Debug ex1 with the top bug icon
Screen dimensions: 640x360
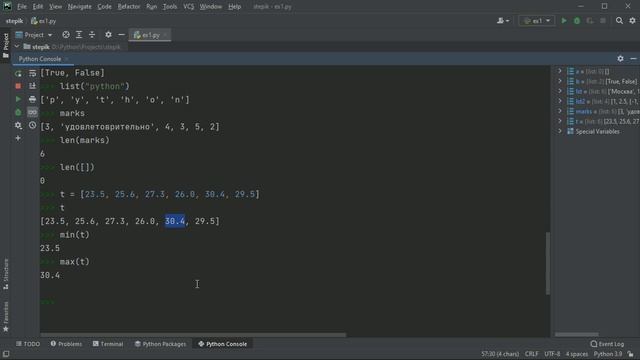point(577,20)
